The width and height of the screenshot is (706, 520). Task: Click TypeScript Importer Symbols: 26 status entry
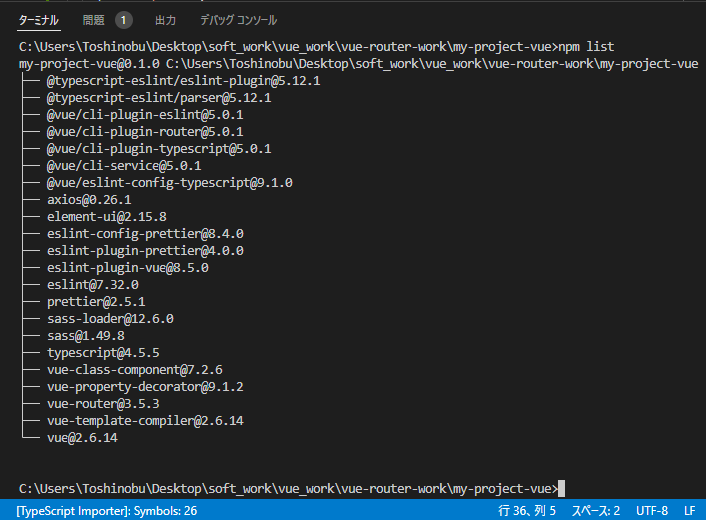(x=107, y=511)
